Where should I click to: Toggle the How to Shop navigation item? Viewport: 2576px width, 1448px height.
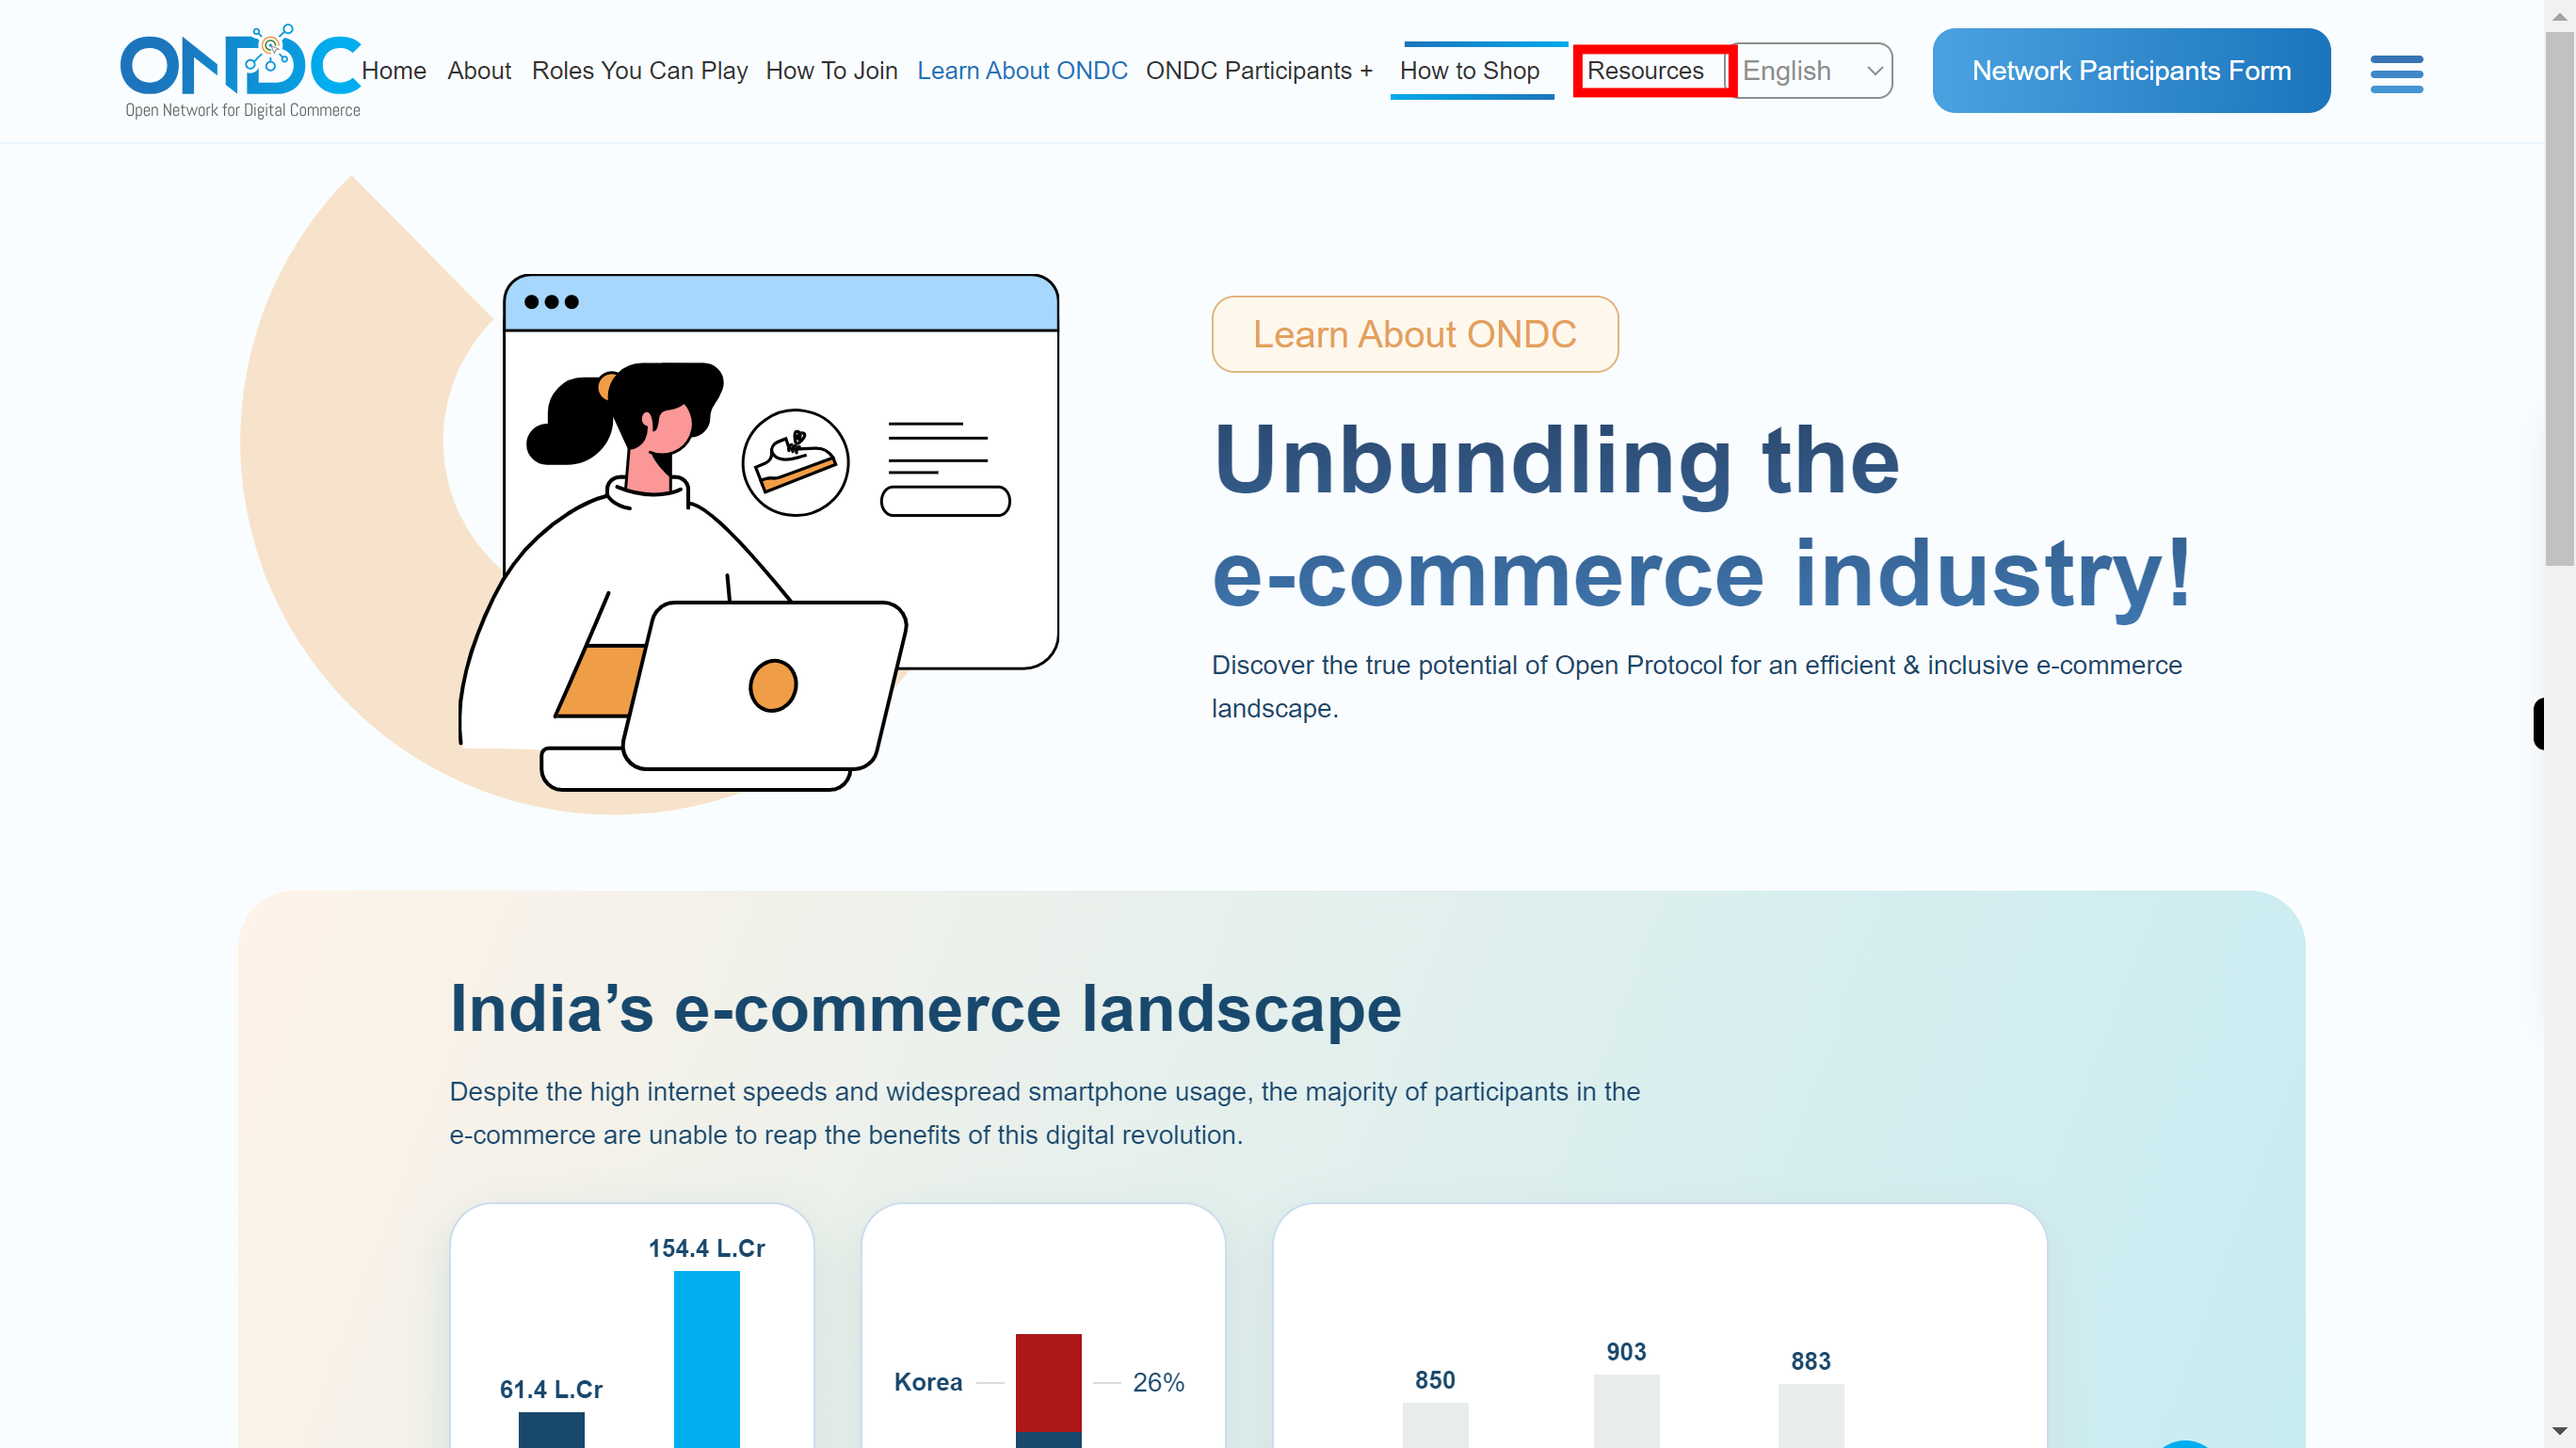1471,71
